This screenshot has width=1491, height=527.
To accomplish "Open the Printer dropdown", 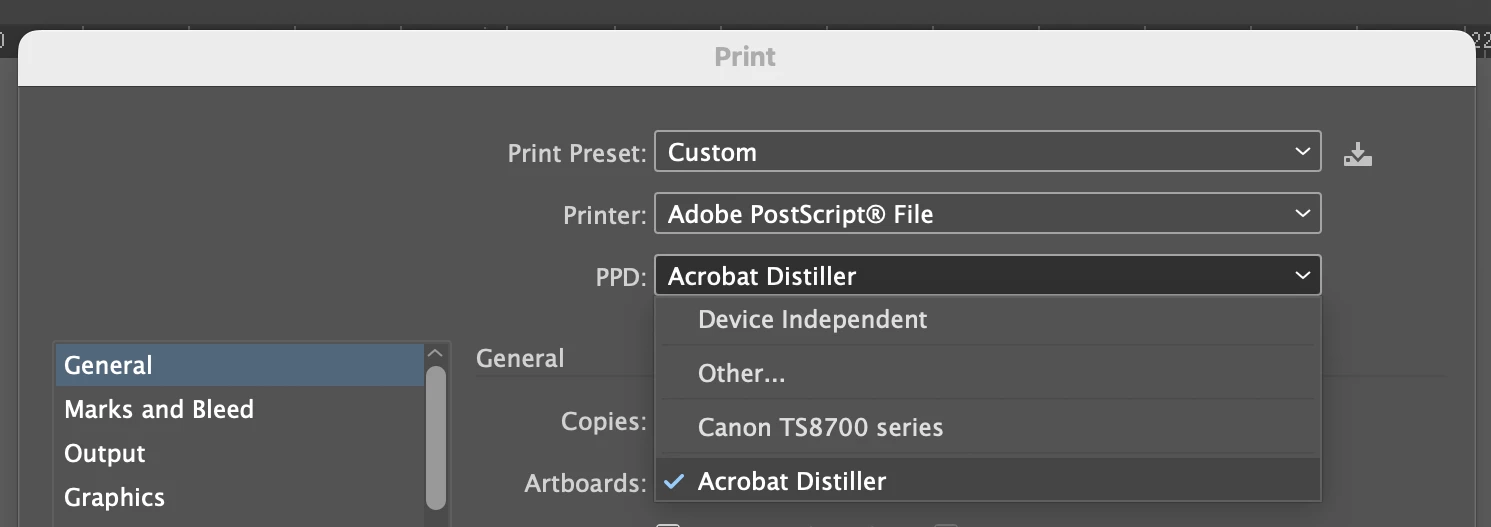I will [x=988, y=213].
